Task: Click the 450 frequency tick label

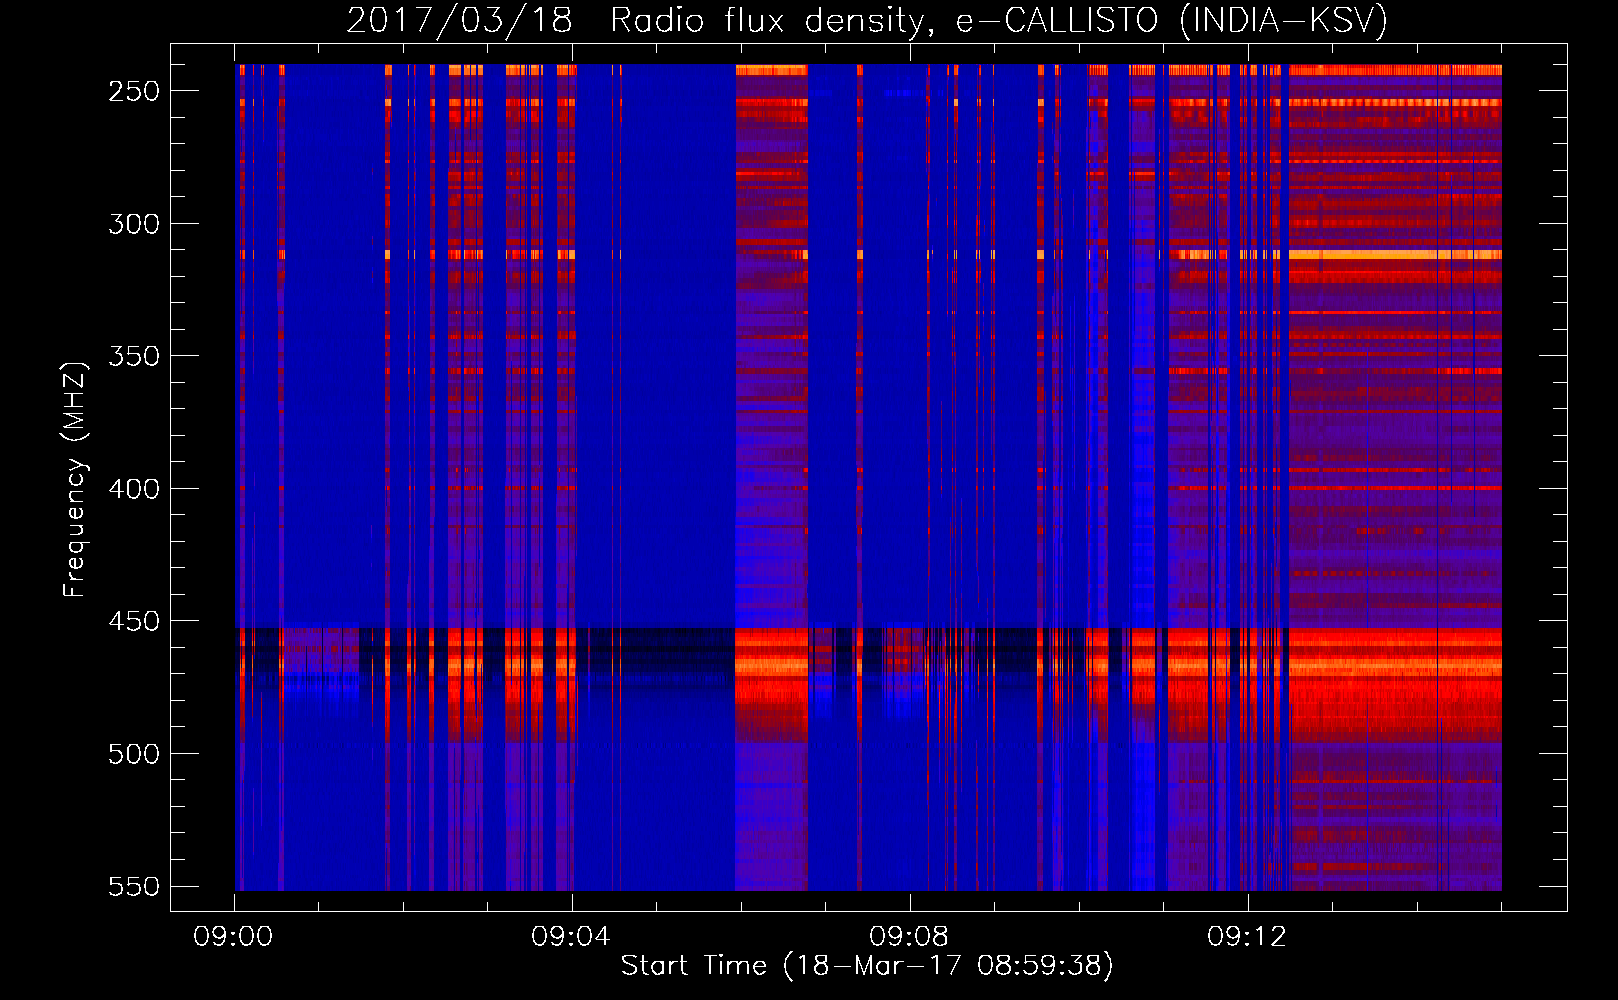Action: click(x=134, y=621)
